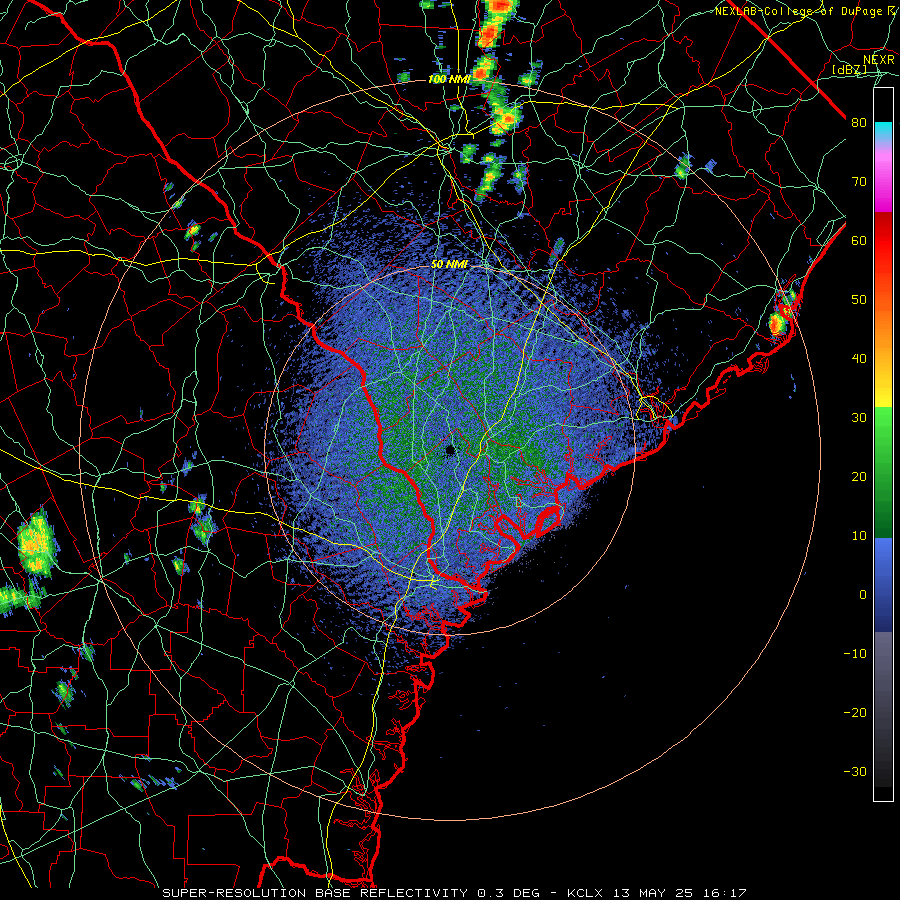Click the 30 value on the dBZ scale

click(859, 418)
